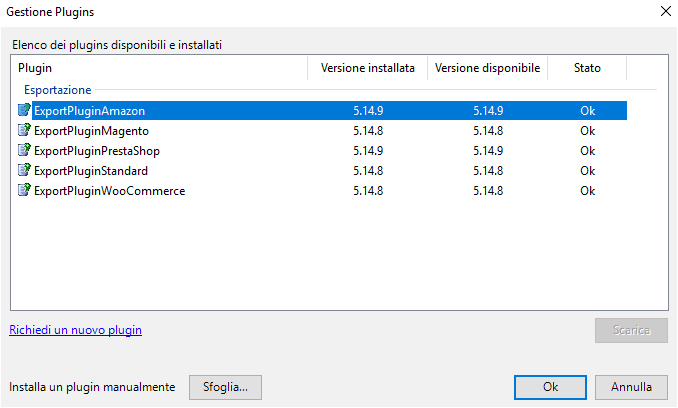678x408 pixels.
Task: Click the ExportPluginMagento plugin icon
Action: click(24, 130)
